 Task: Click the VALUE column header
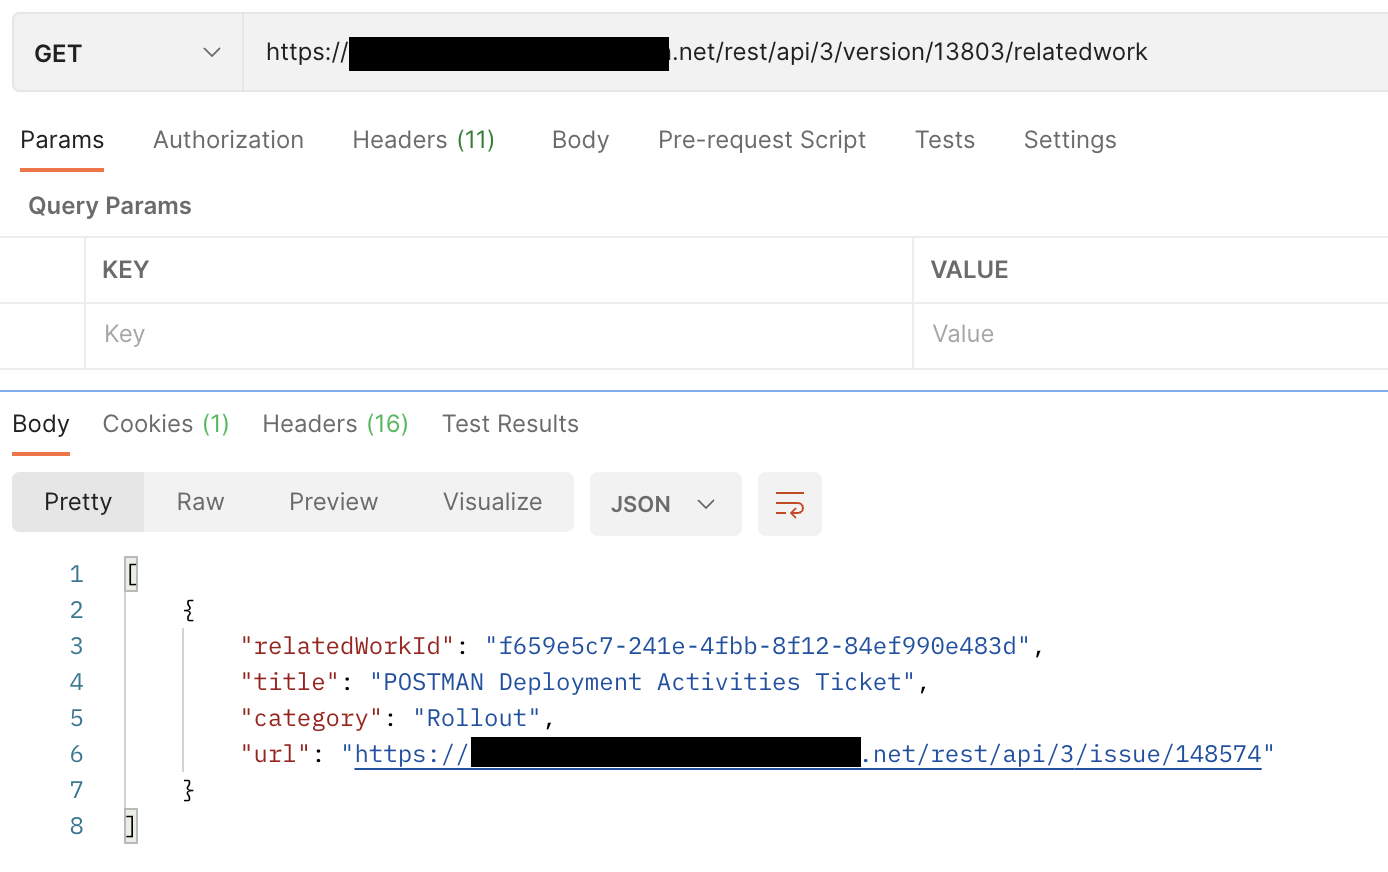[969, 270]
